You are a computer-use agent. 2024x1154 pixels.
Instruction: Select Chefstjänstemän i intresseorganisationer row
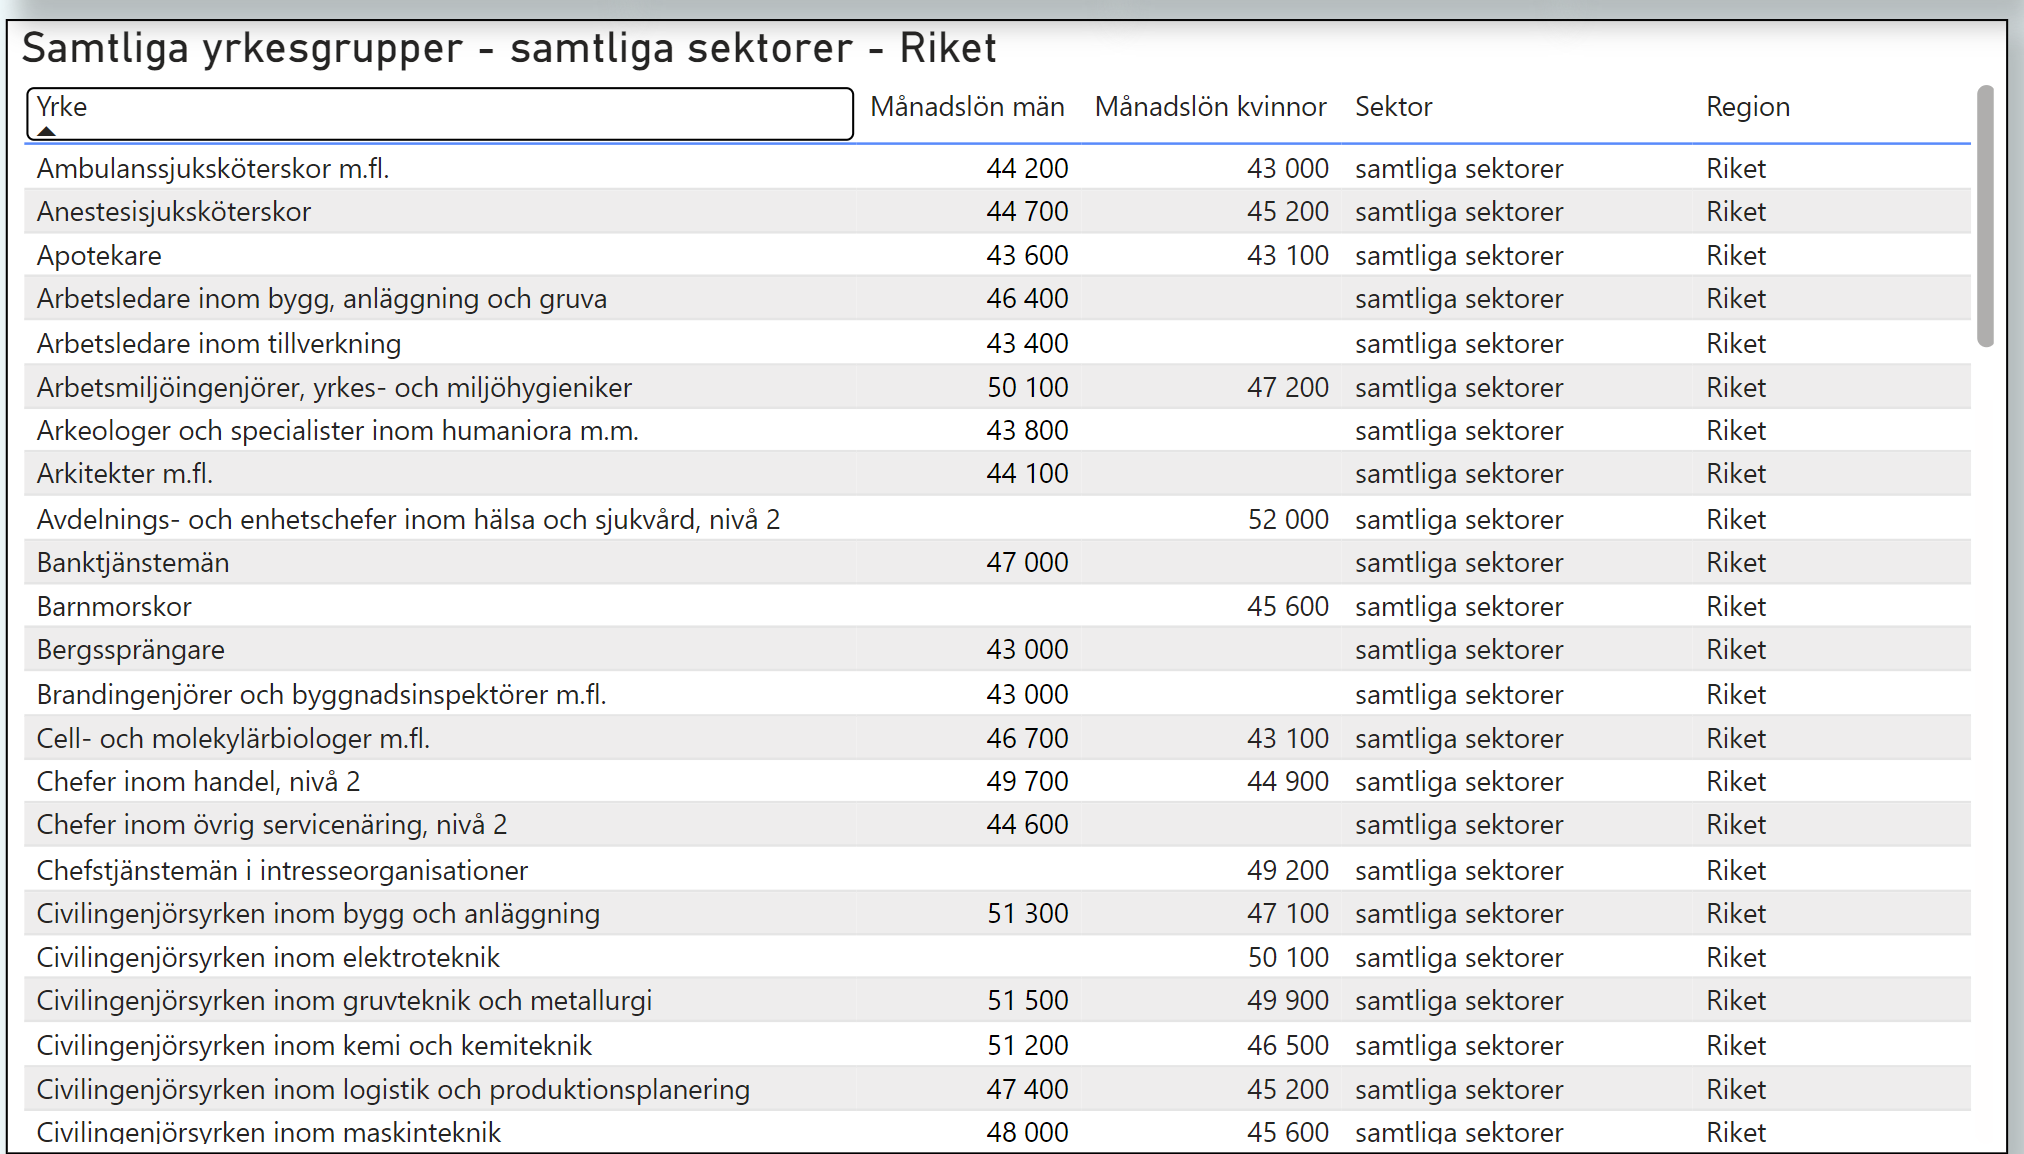pos(282,871)
